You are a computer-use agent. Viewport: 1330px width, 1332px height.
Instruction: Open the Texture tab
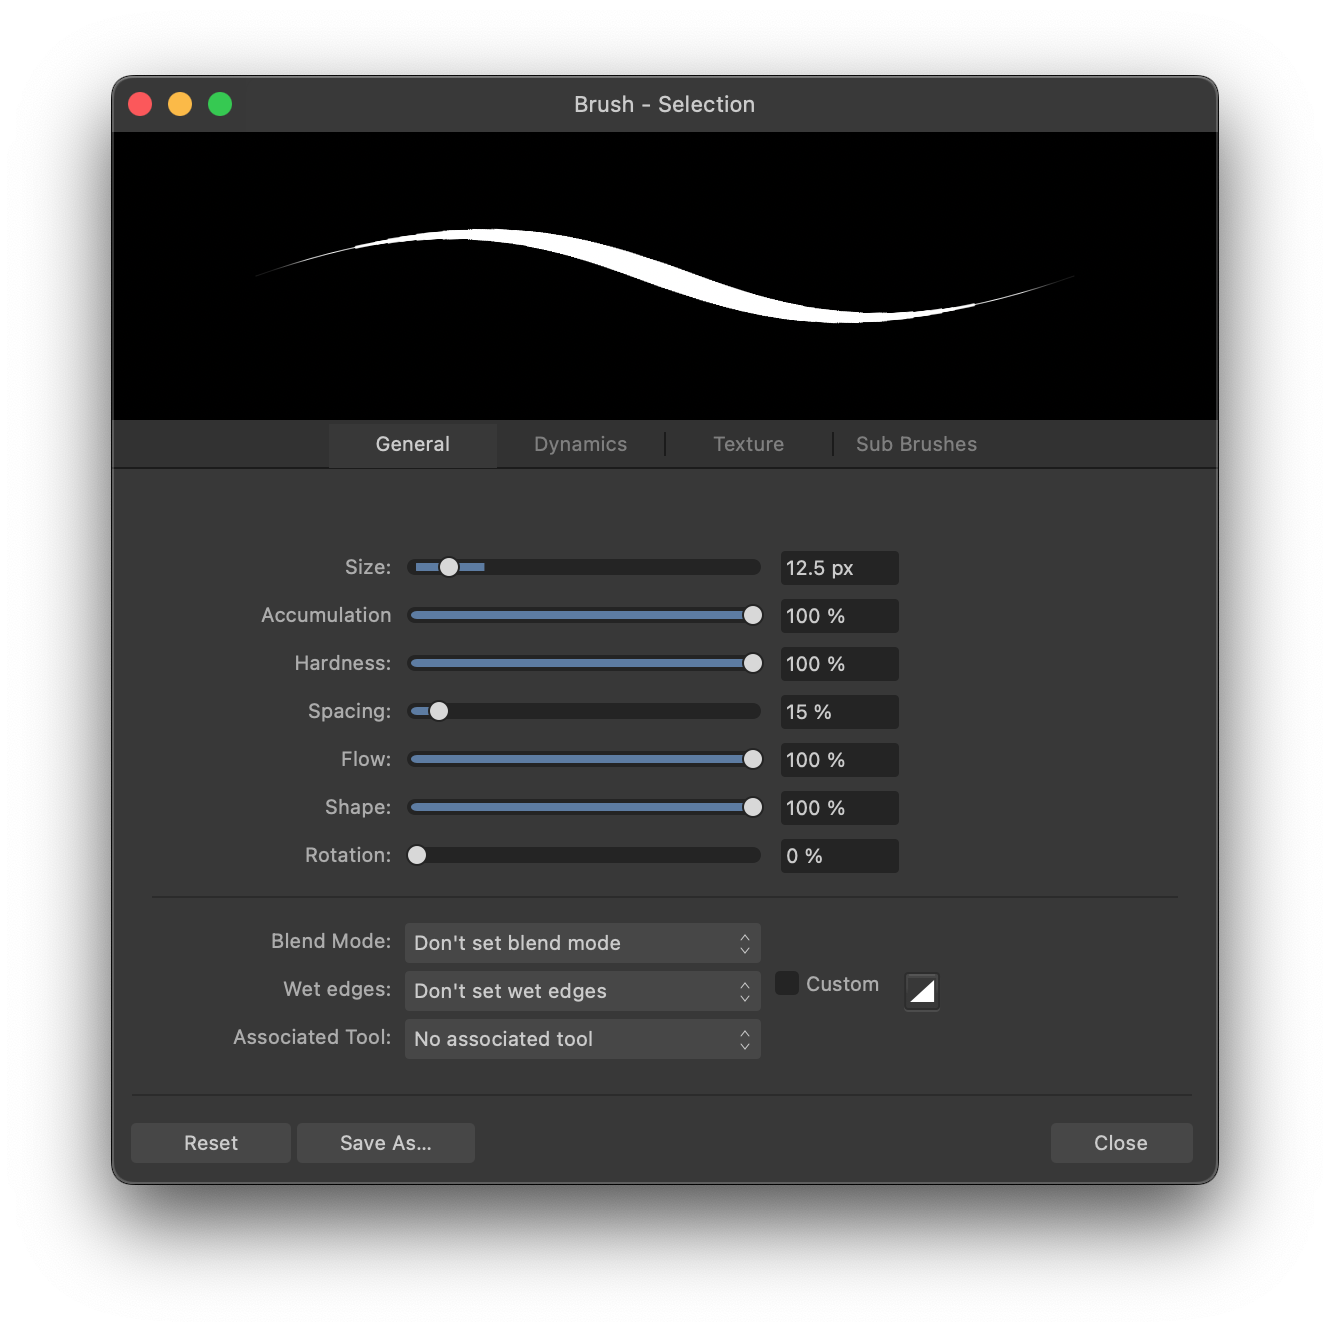tap(748, 444)
